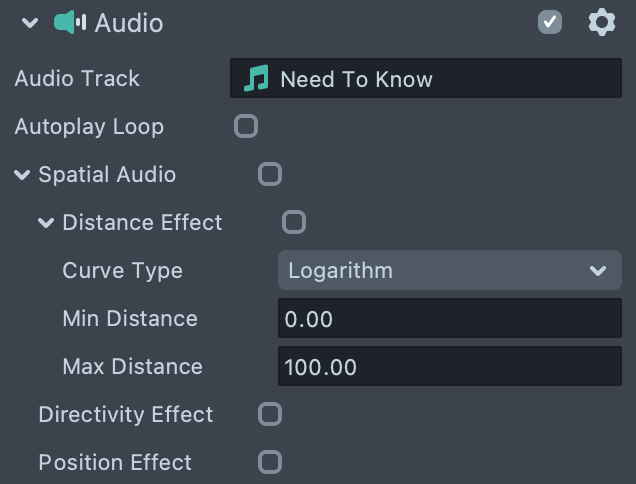Screen dimensions: 636x484
Task: Collapse the Spatial Audio section
Action: [22, 175]
